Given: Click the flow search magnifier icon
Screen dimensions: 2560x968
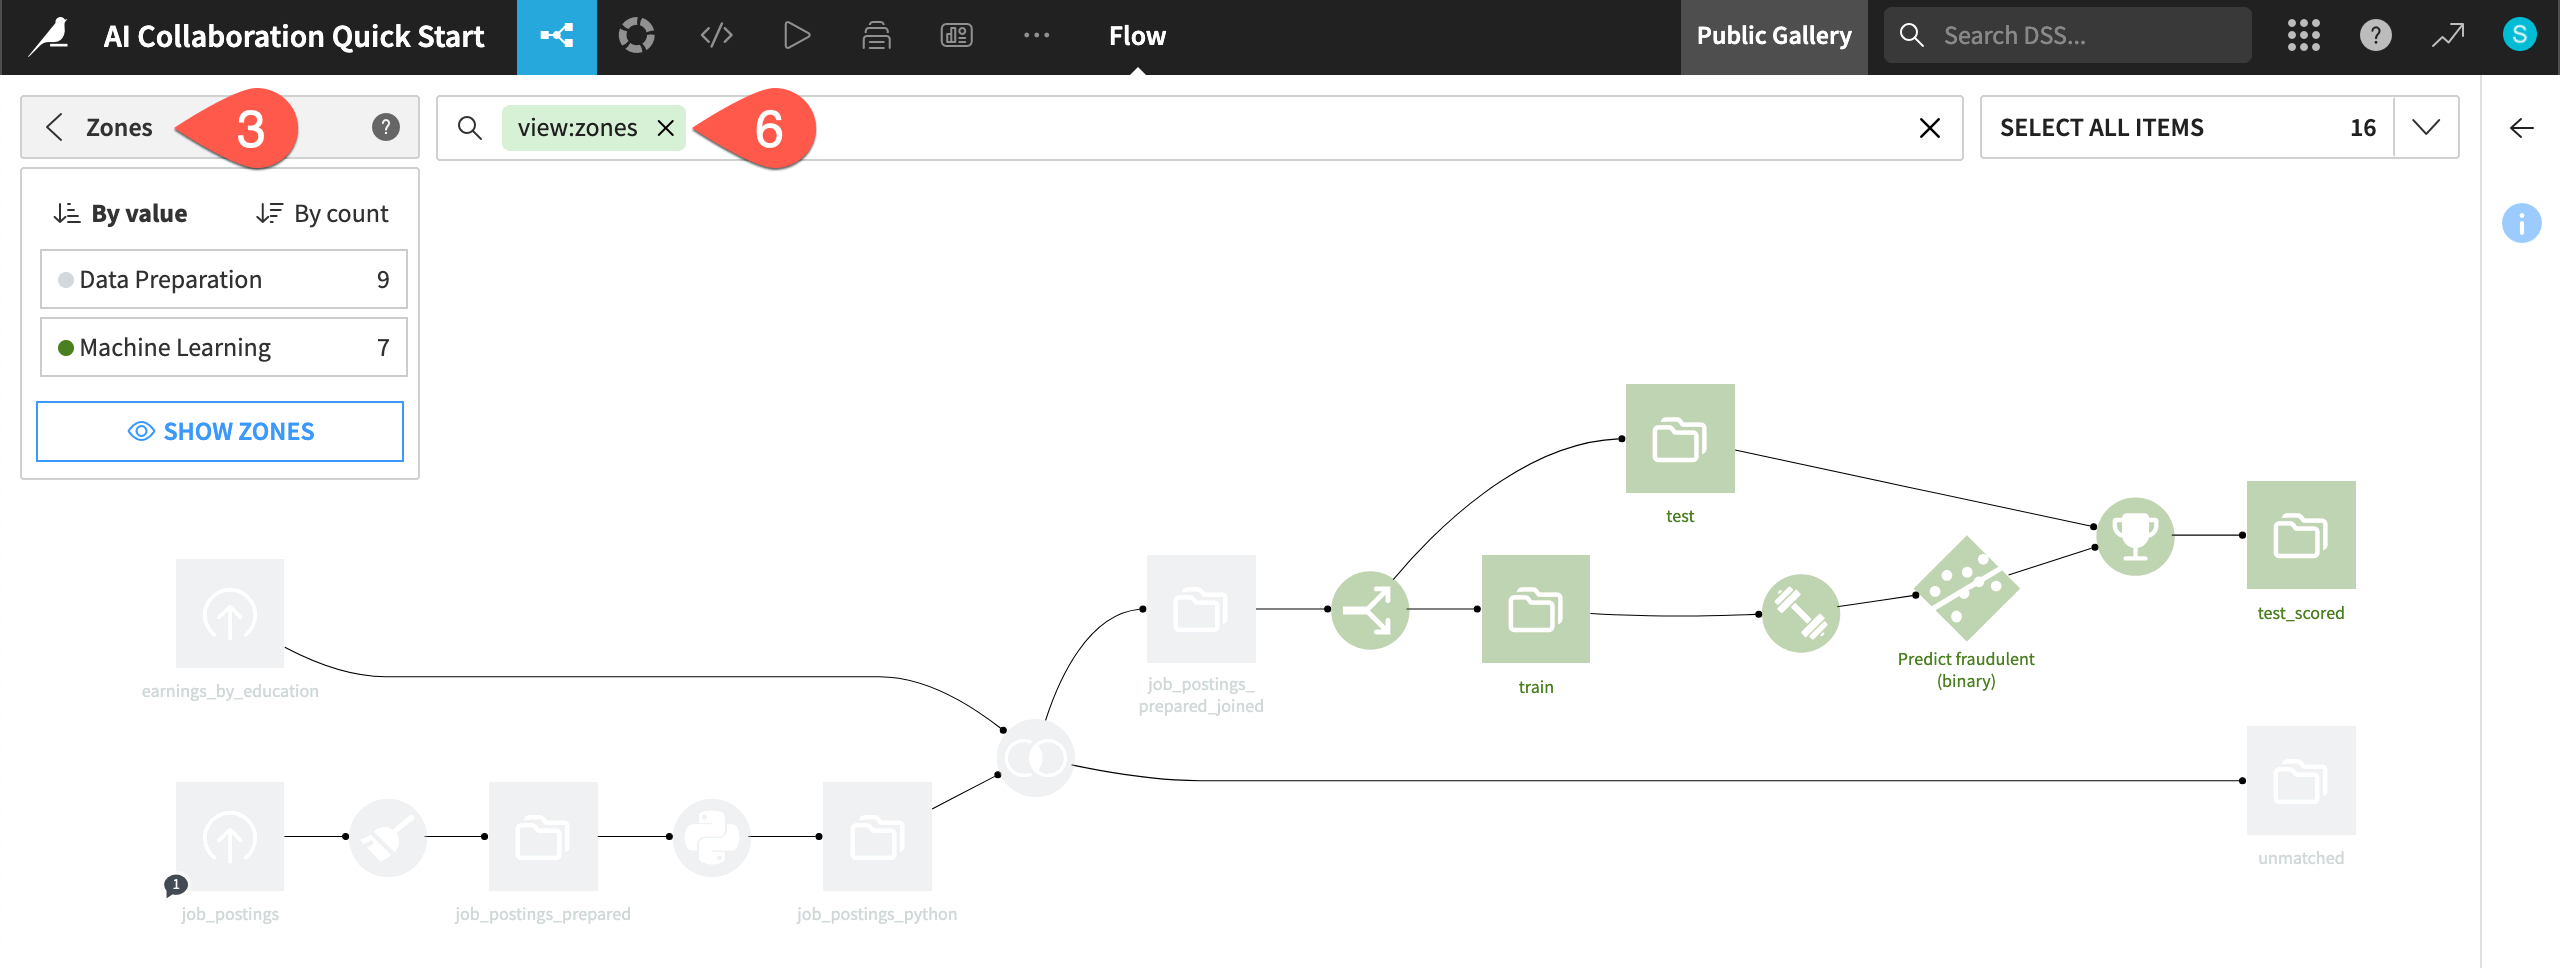Looking at the screenshot, I should point(469,128).
